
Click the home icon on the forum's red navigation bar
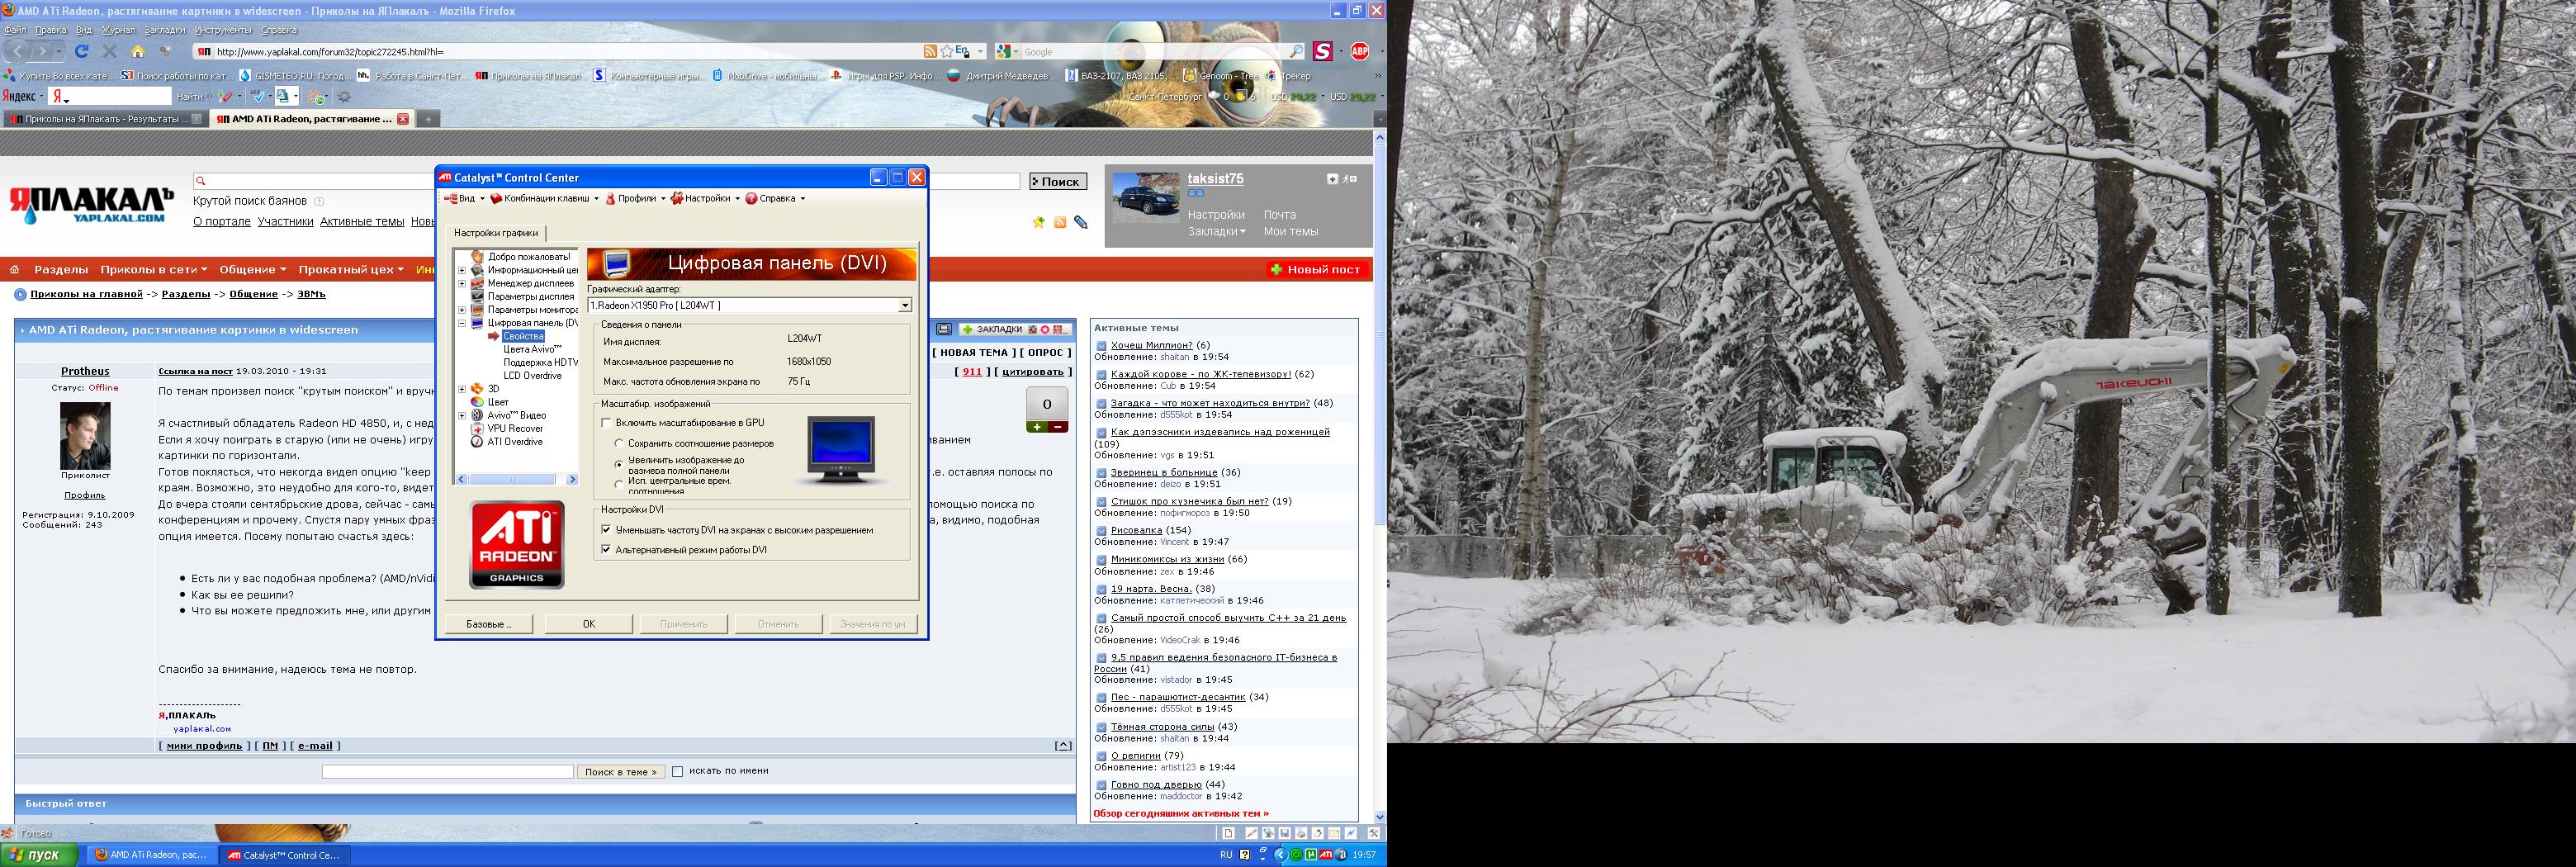(15, 270)
